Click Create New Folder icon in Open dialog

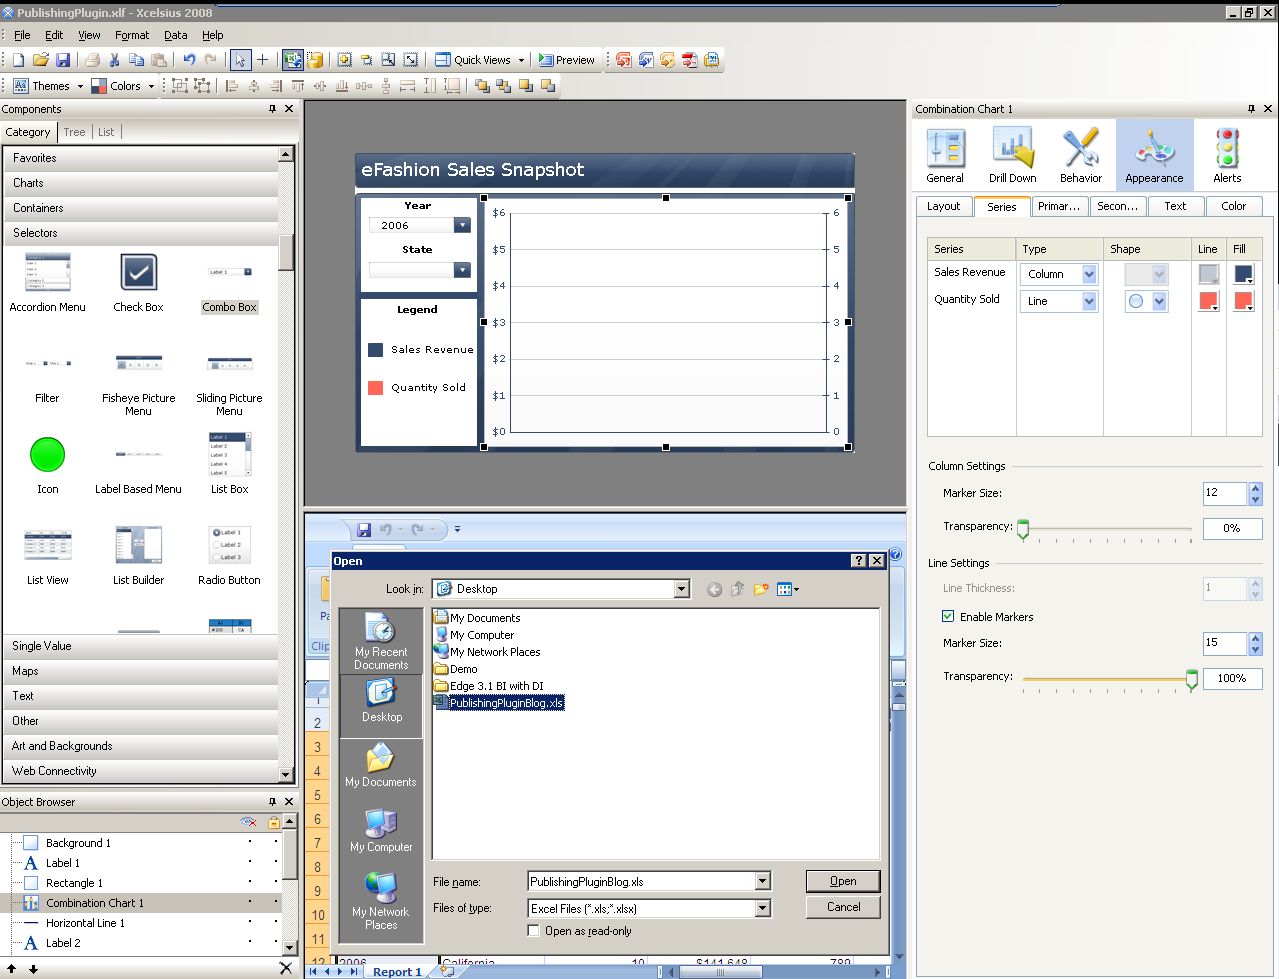(x=761, y=589)
